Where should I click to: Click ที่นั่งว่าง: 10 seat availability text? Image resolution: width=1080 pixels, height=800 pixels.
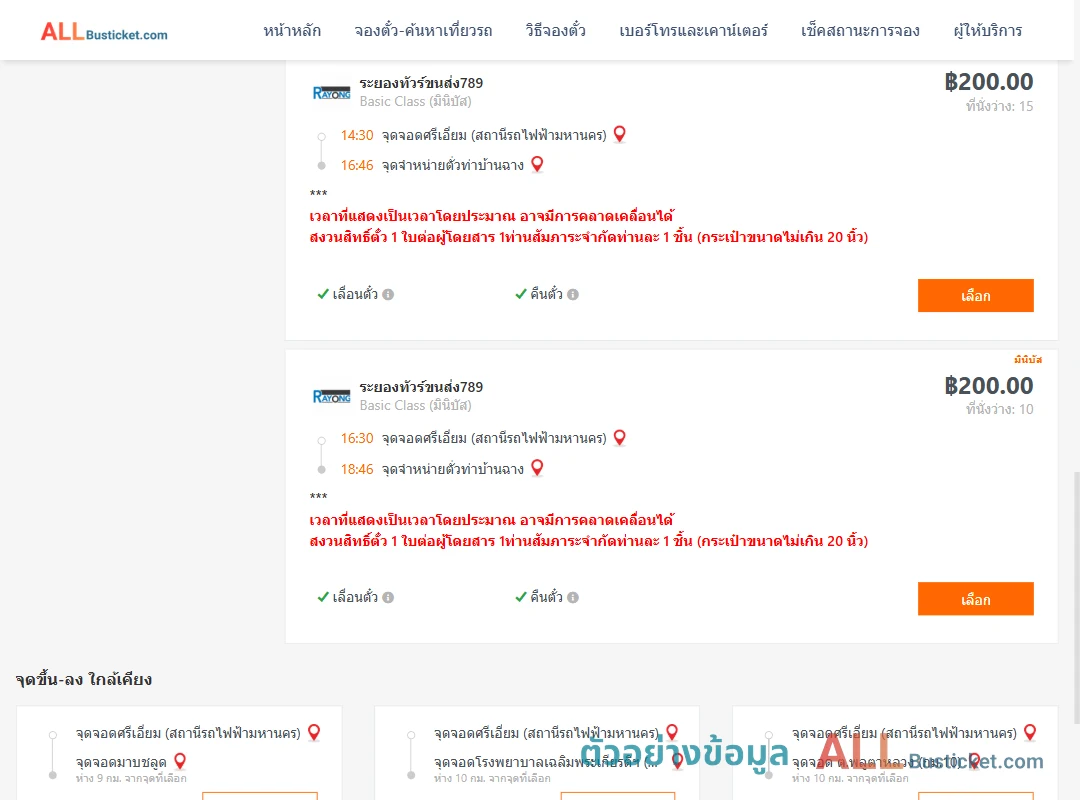coord(999,409)
